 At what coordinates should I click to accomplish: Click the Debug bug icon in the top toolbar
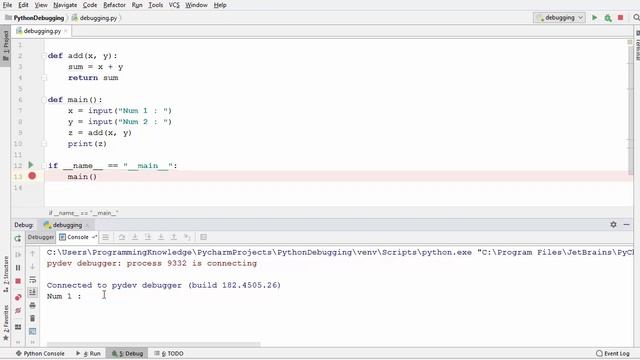[608, 18]
